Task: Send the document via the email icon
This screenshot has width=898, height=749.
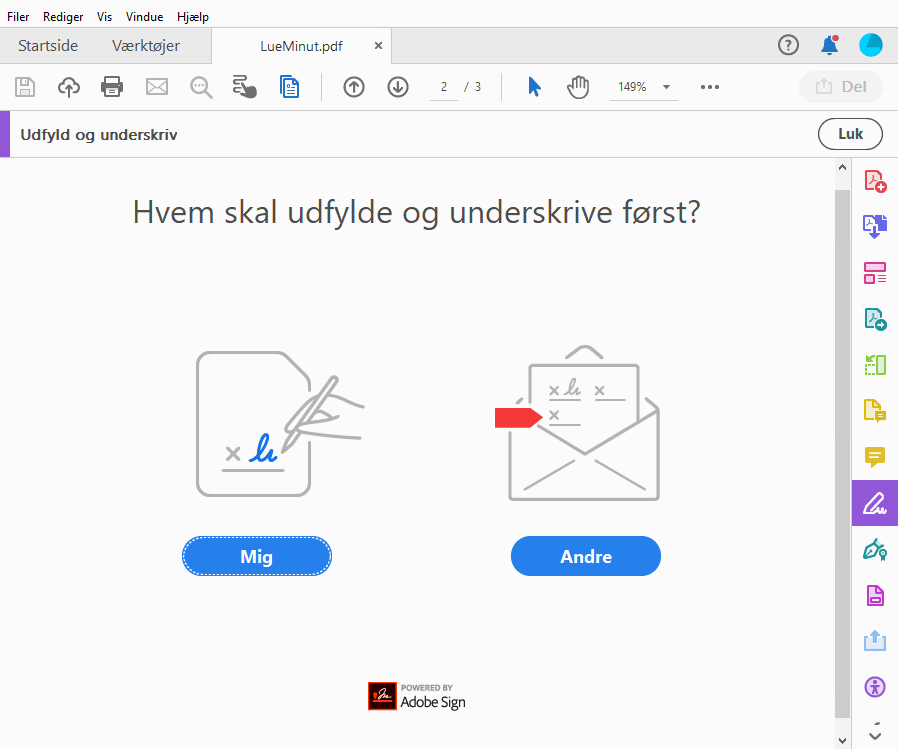Action: [x=156, y=87]
